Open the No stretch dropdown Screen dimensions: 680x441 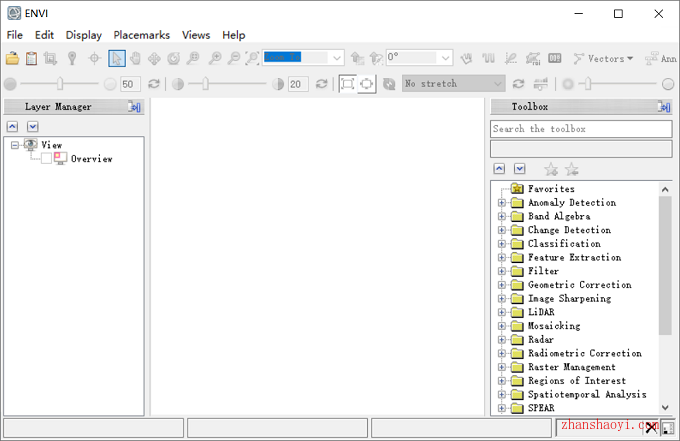coord(498,84)
